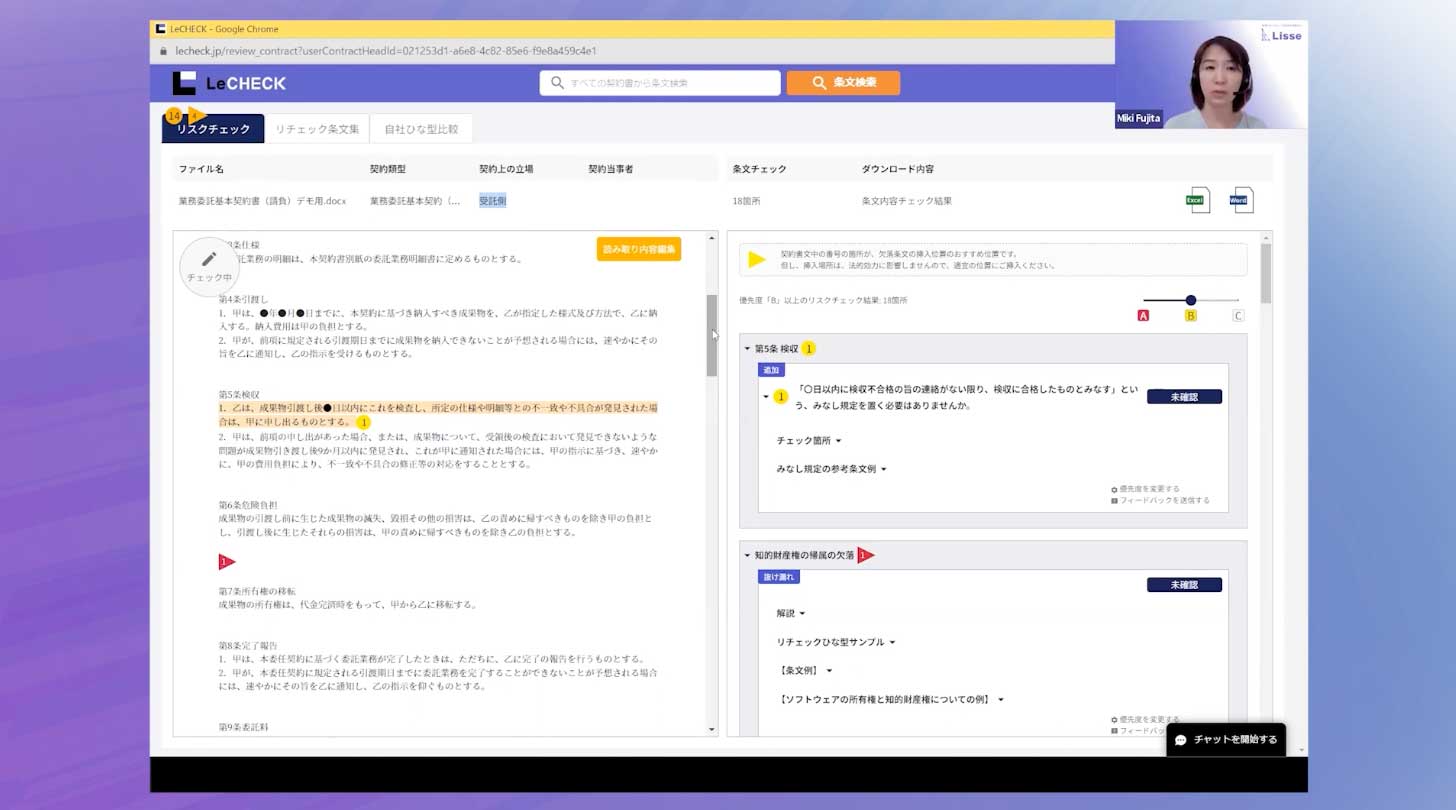1456x810 pixels.
Task: Download the check results as Word
Action: [x=1241, y=200]
